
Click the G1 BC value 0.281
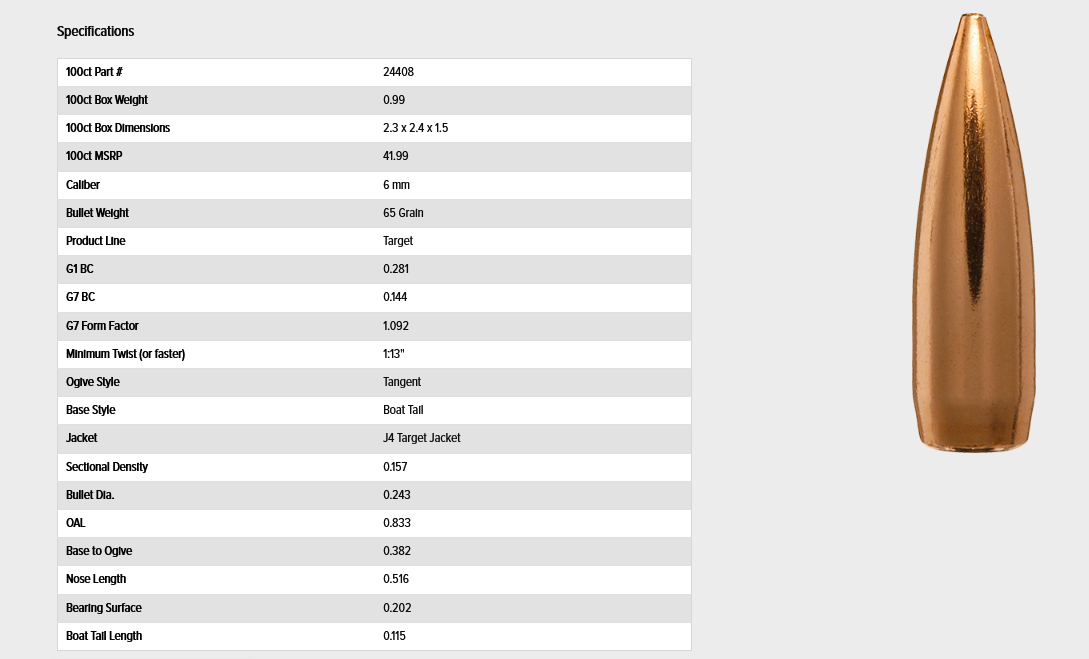pyautogui.click(x=395, y=269)
